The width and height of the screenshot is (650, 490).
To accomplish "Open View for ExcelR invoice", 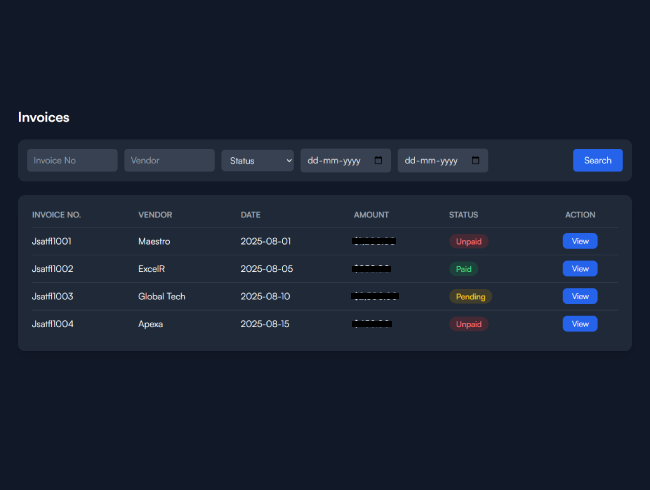I will [580, 268].
